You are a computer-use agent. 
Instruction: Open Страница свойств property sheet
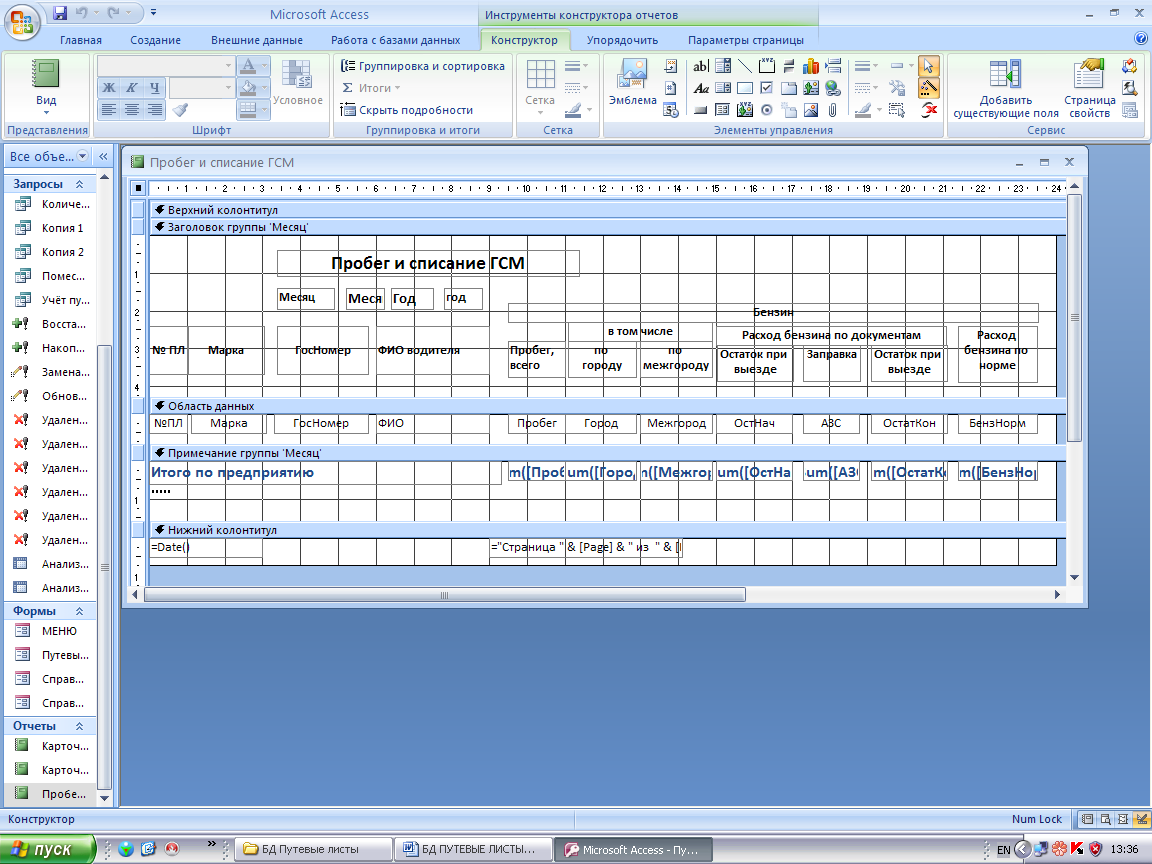1090,90
